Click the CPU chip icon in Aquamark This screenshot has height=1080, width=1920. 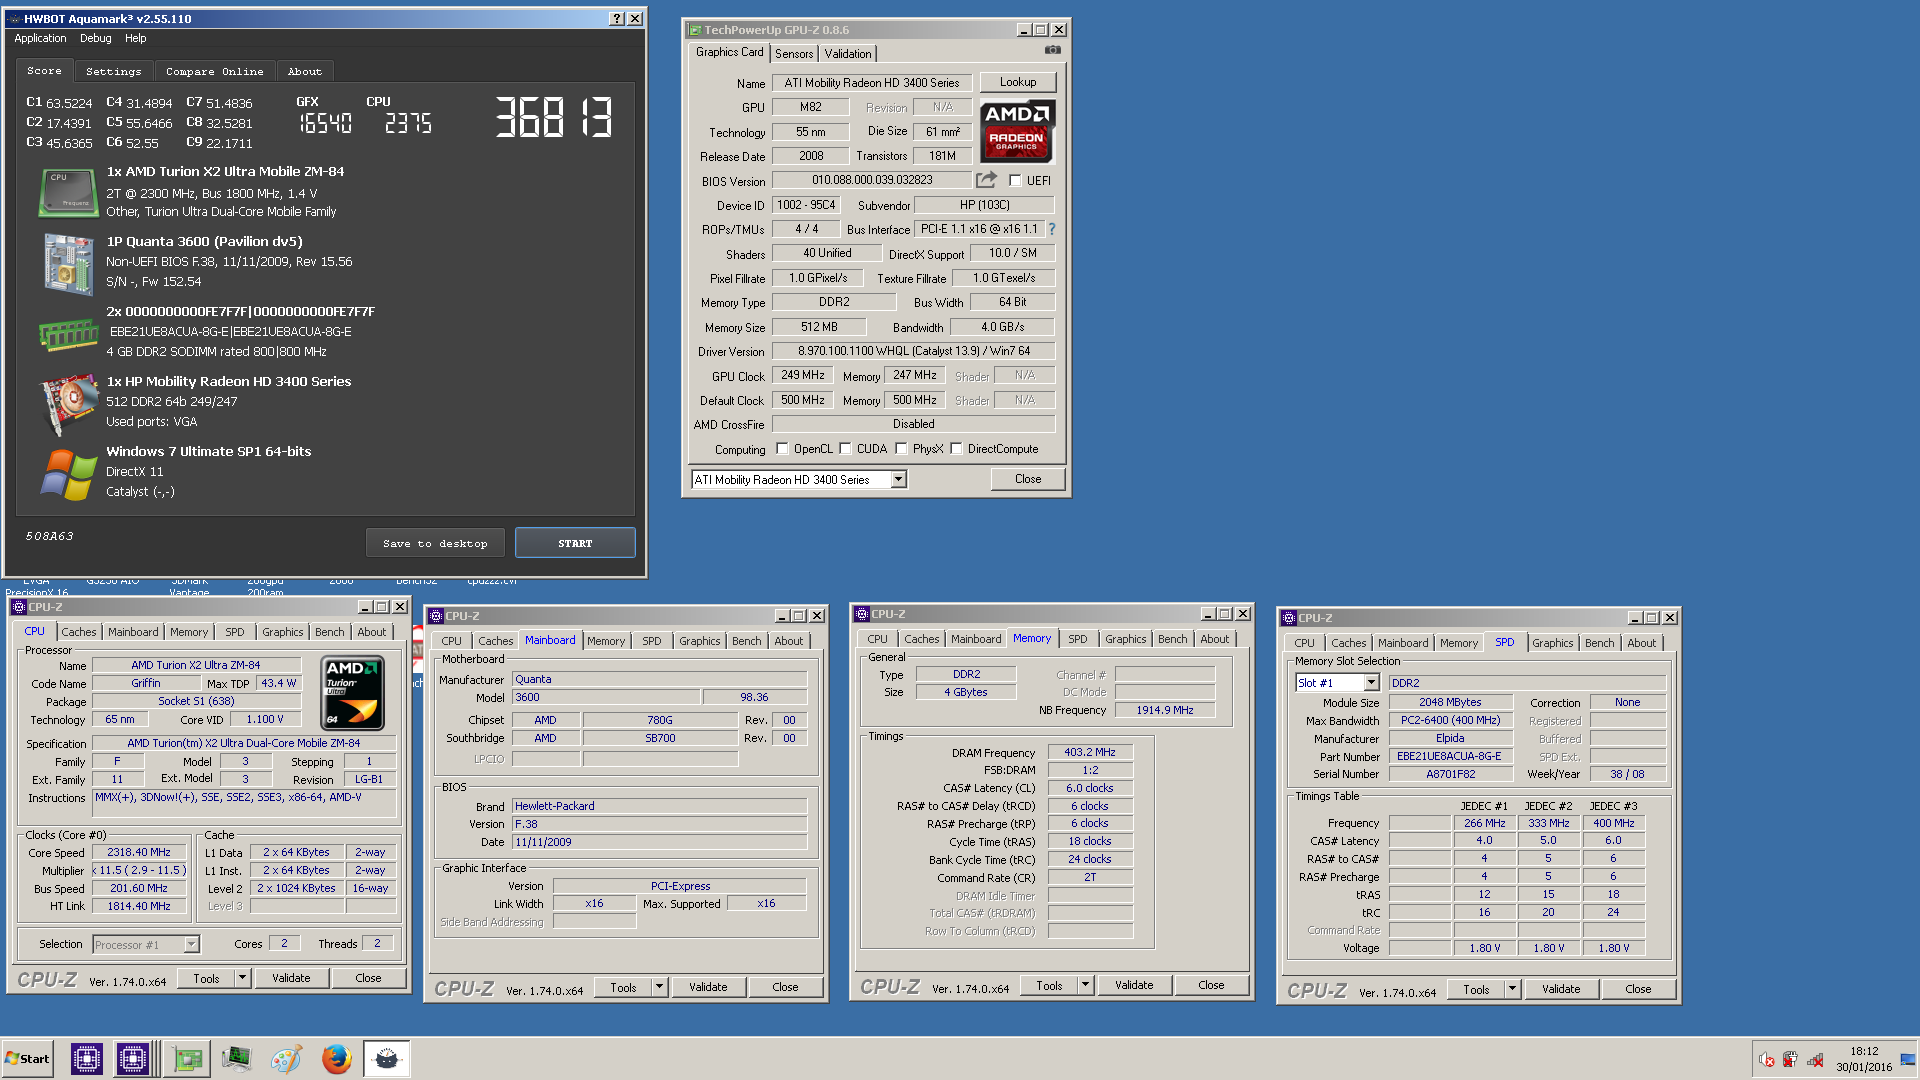pos(68,192)
